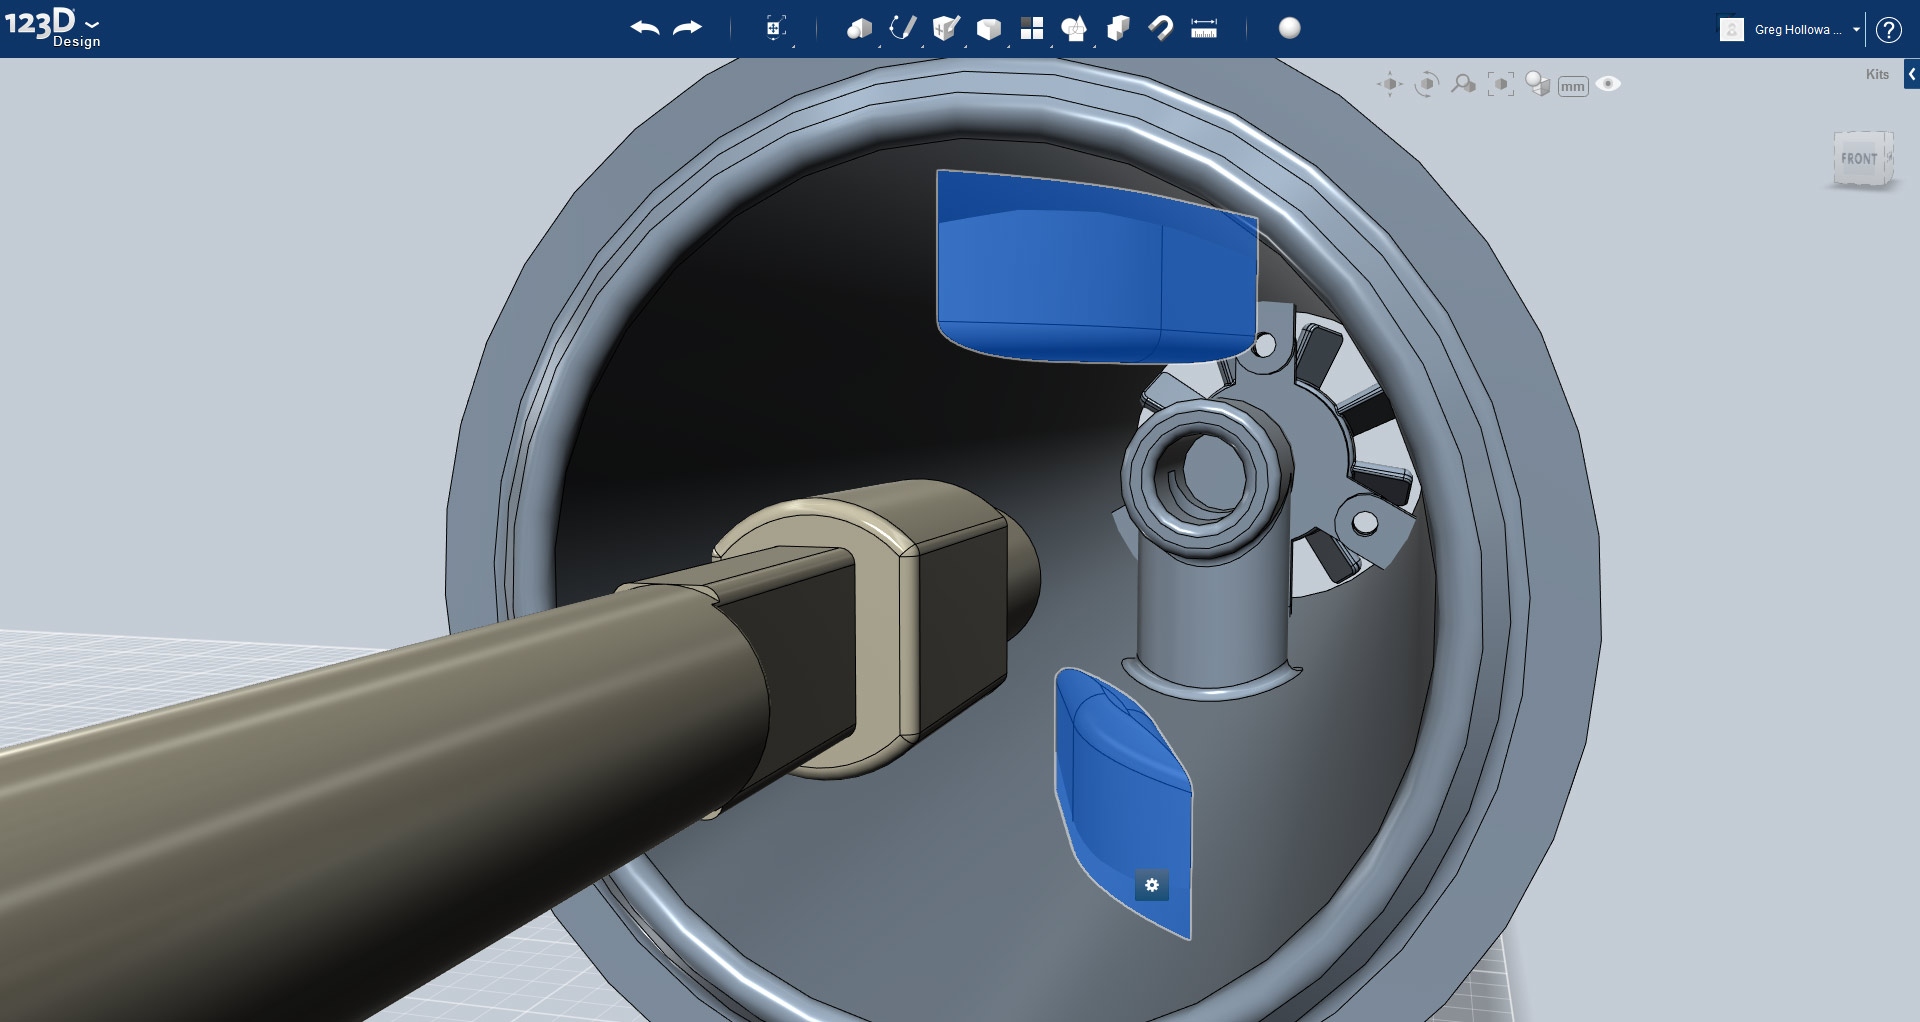Expand the Kits side panel arrow
Viewport: 1920px width, 1022px height.
[1911, 74]
